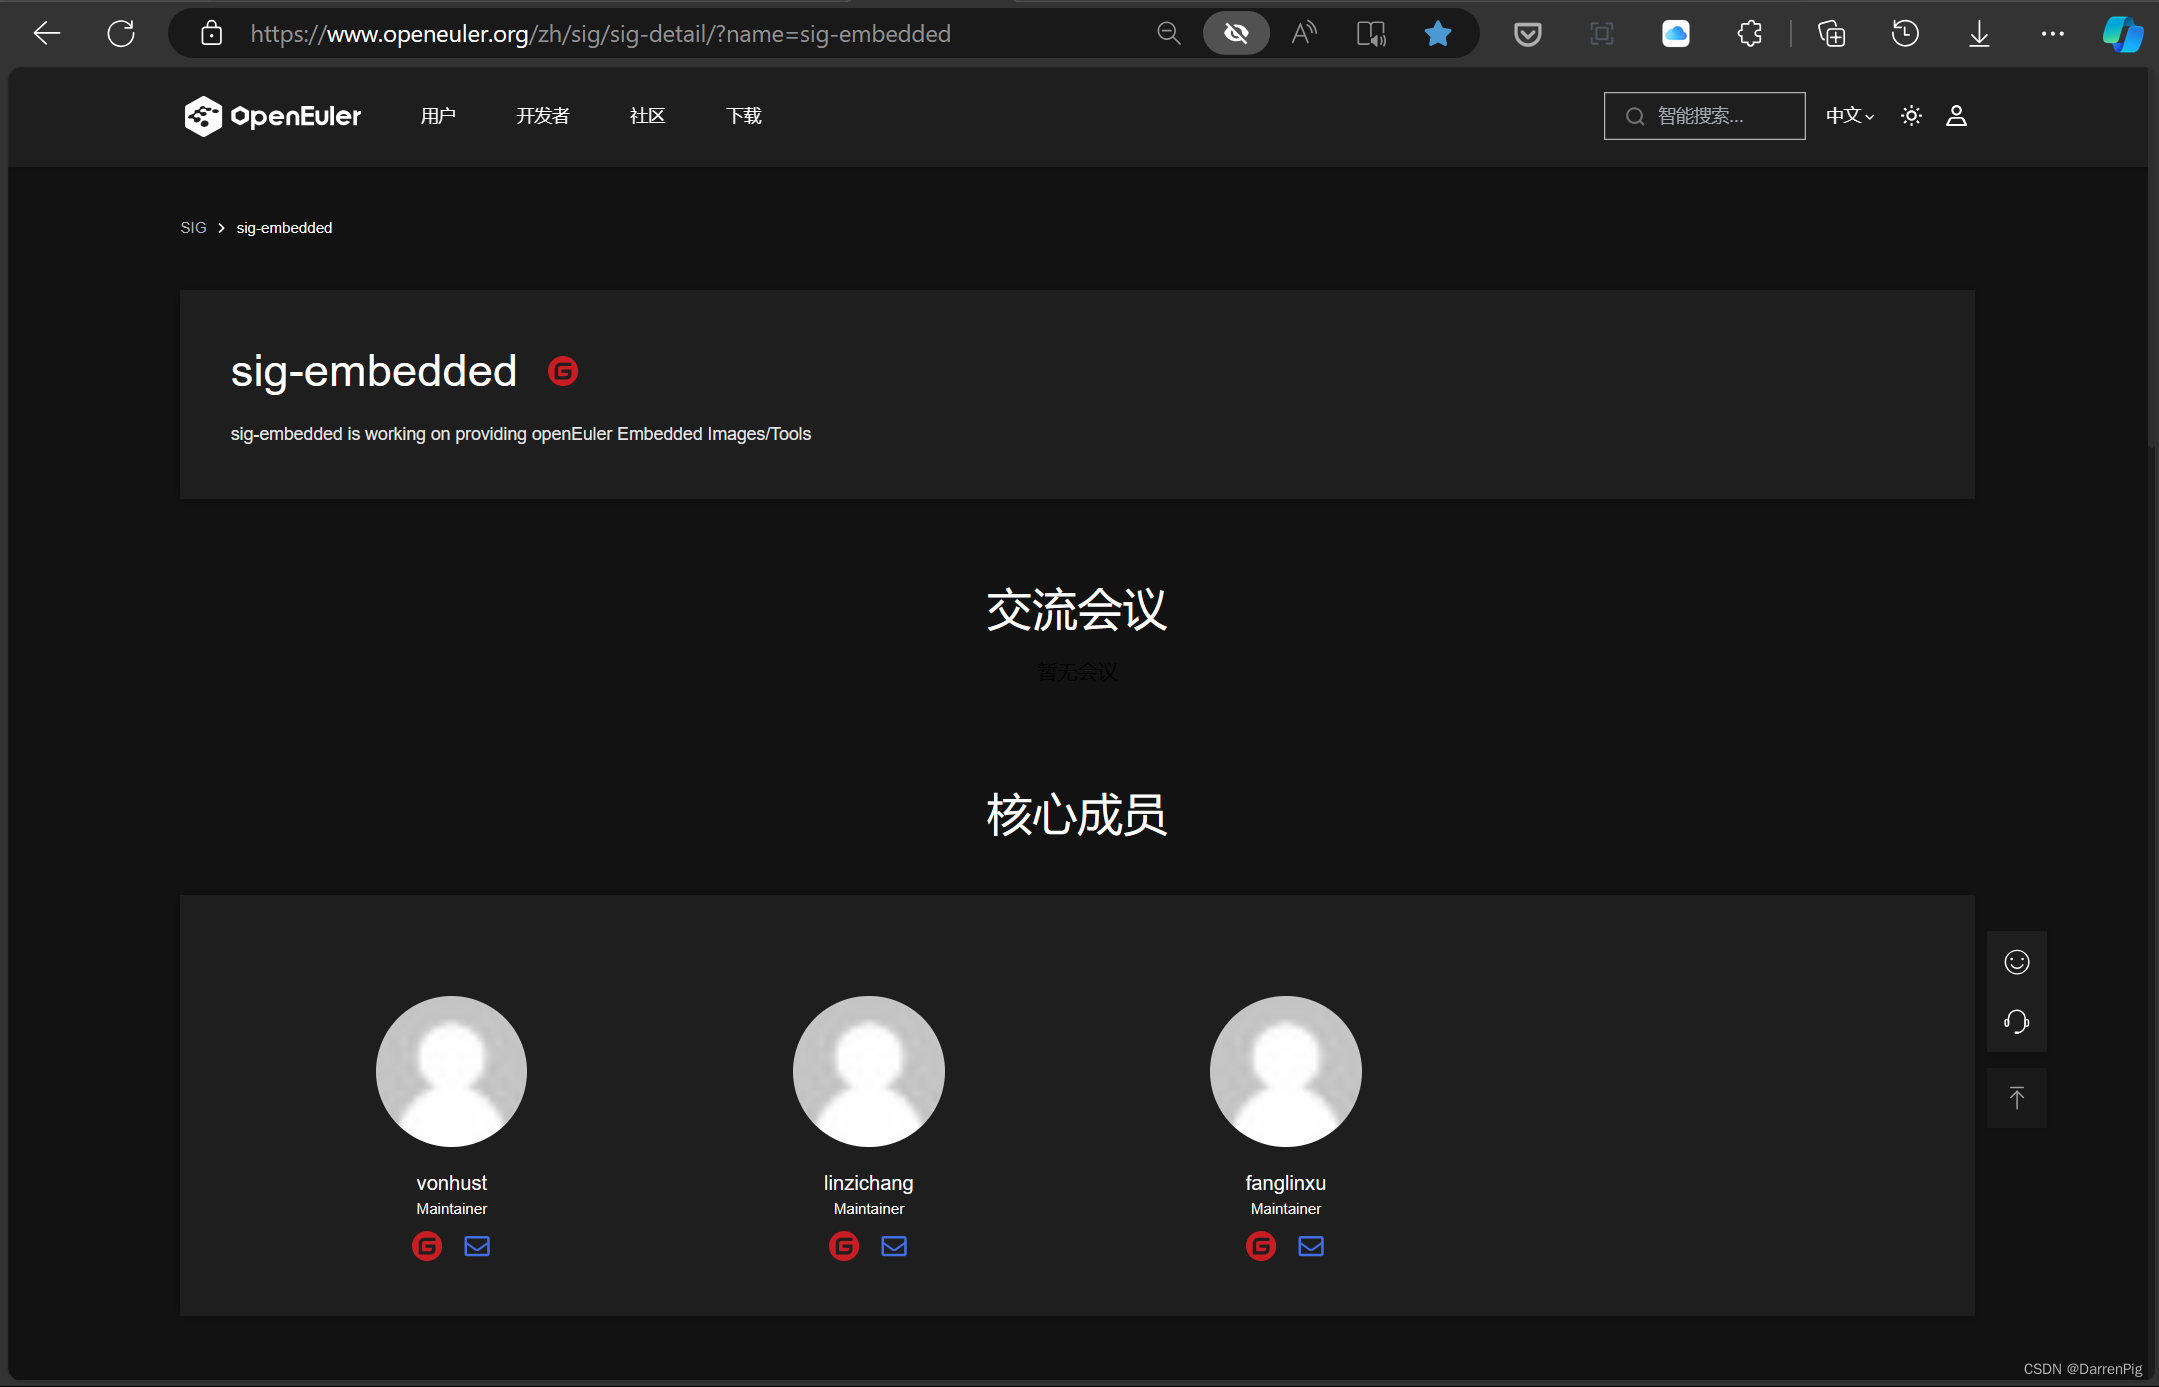Open the downloads panel
The height and width of the screenshot is (1387, 2159).
point(1979,34)
